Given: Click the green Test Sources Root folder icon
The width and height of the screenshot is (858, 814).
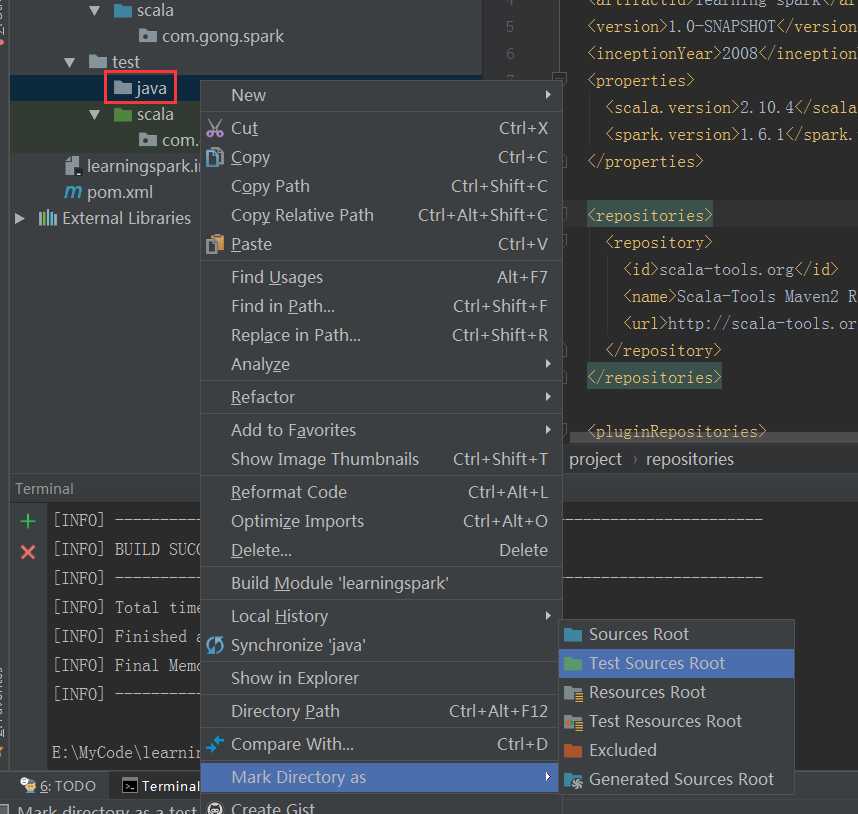Looking at the screenshot, I should (573, 664).
